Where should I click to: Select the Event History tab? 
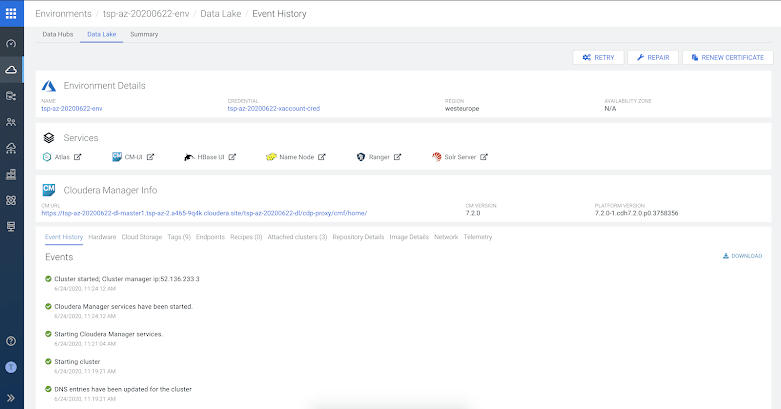click(x=64, y=237)
